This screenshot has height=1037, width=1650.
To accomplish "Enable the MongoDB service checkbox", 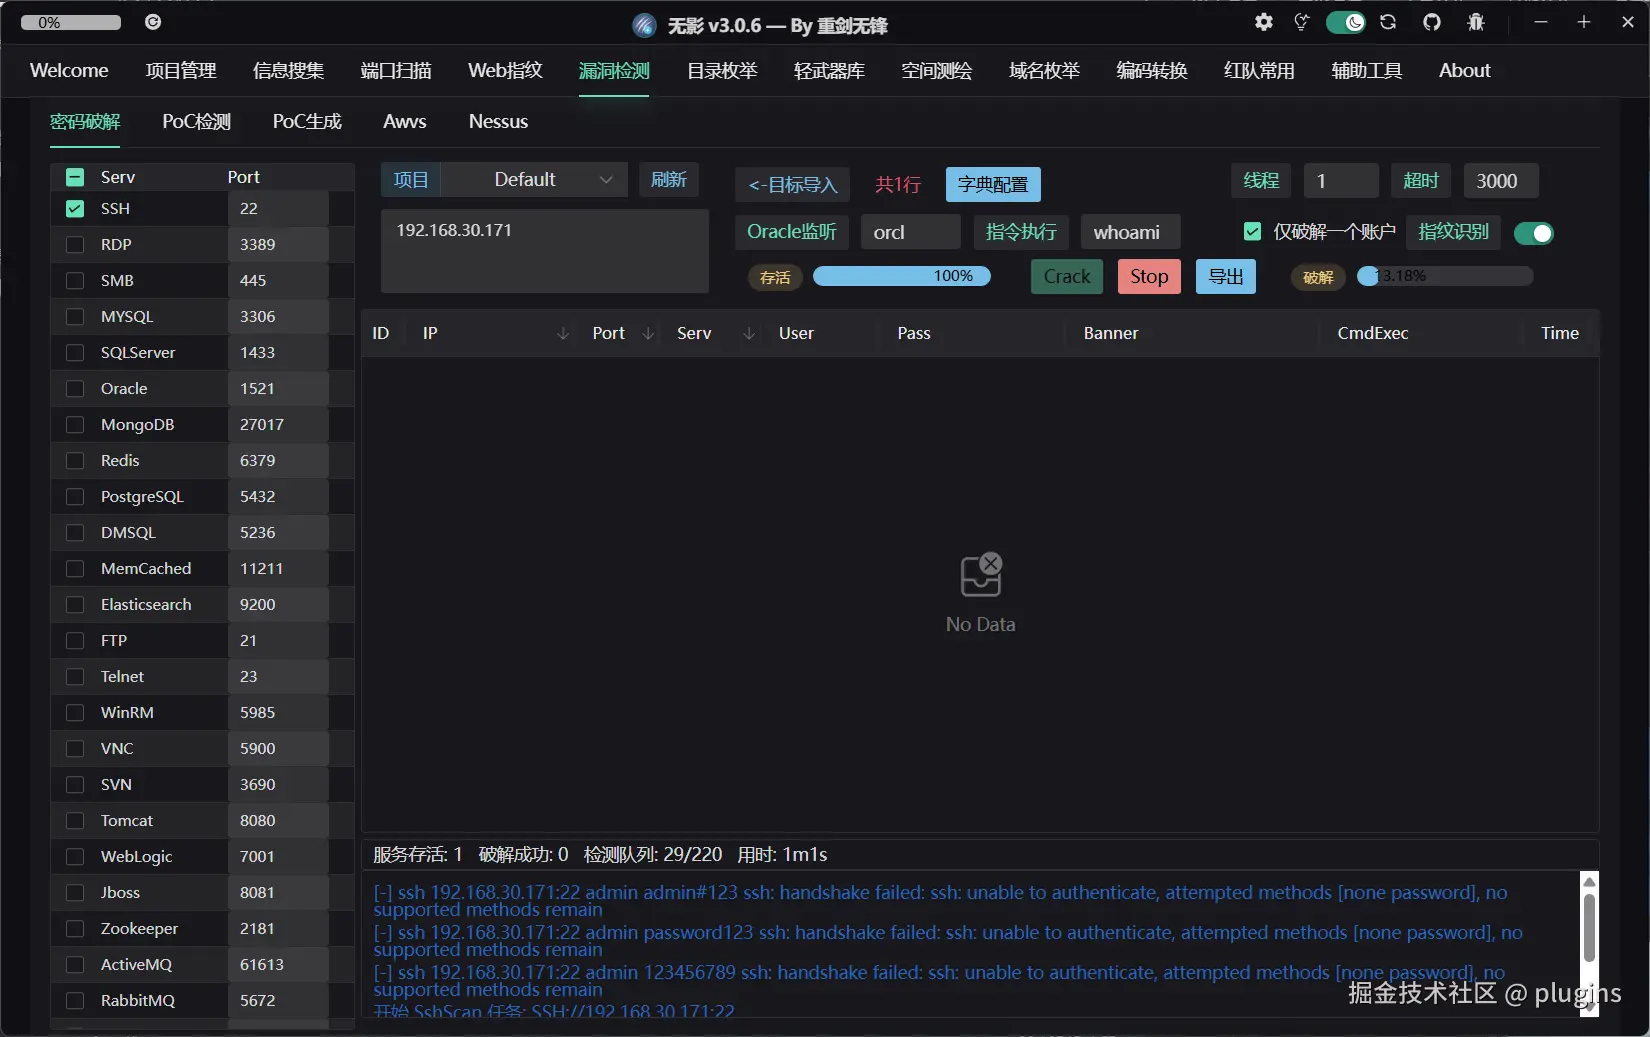I will pos(75,424).
